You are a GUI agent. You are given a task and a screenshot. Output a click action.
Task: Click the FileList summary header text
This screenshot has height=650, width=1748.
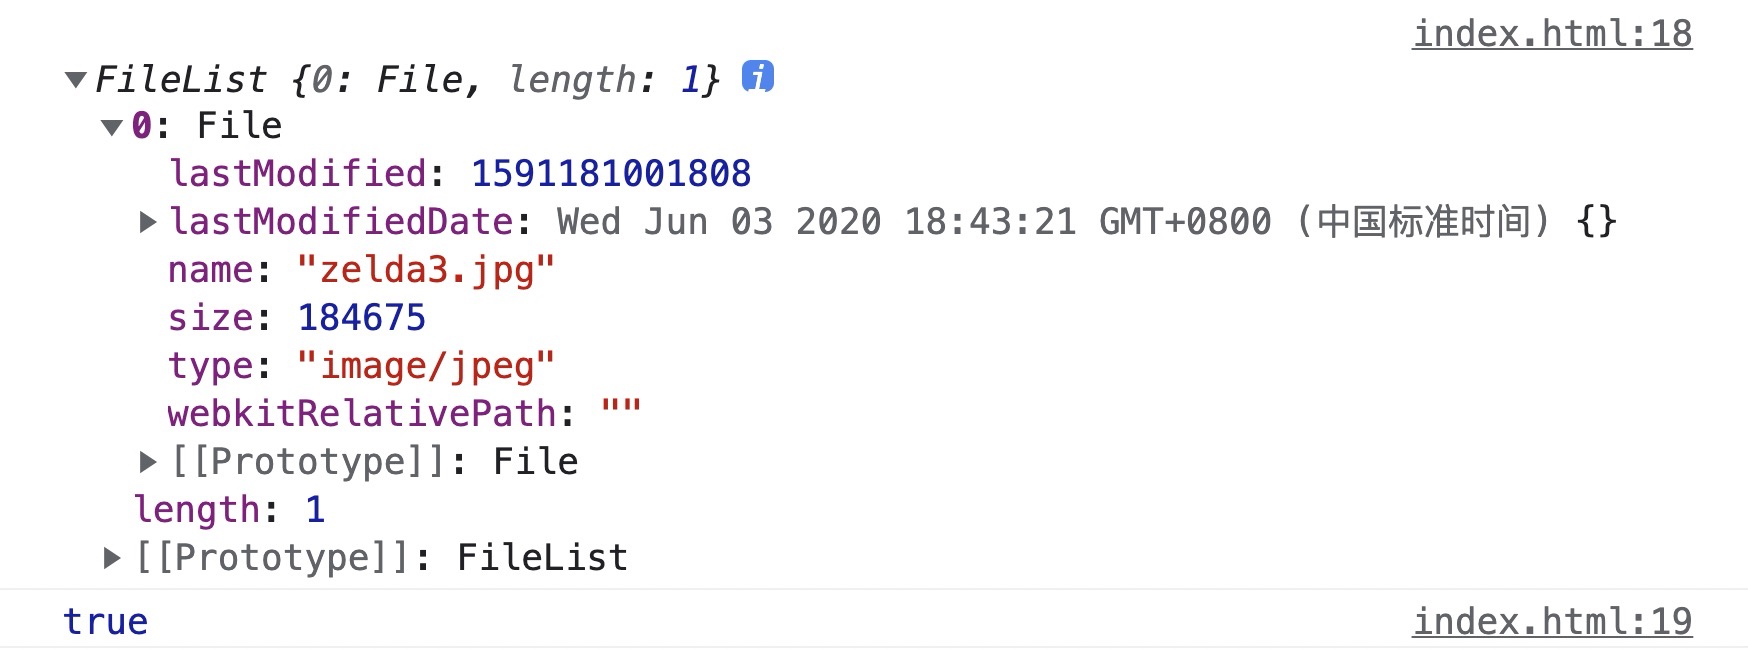click(x=407, y=79)
